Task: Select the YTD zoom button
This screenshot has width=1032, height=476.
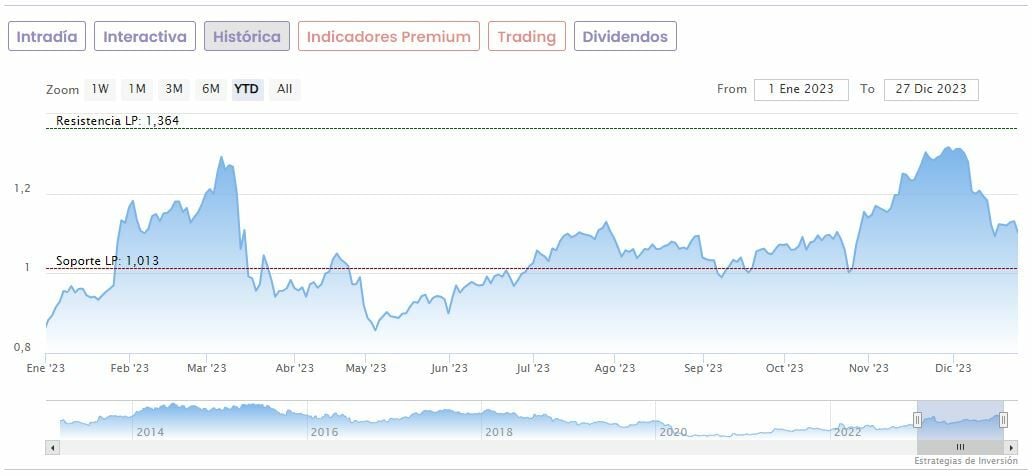Action: pos(246,89)
